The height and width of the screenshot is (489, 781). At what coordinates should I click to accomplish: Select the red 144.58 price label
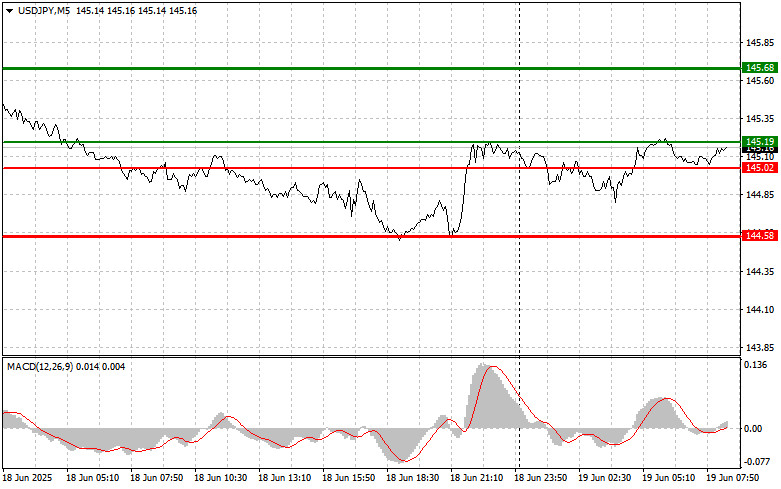pyautogui.click(x=758, y=235)
